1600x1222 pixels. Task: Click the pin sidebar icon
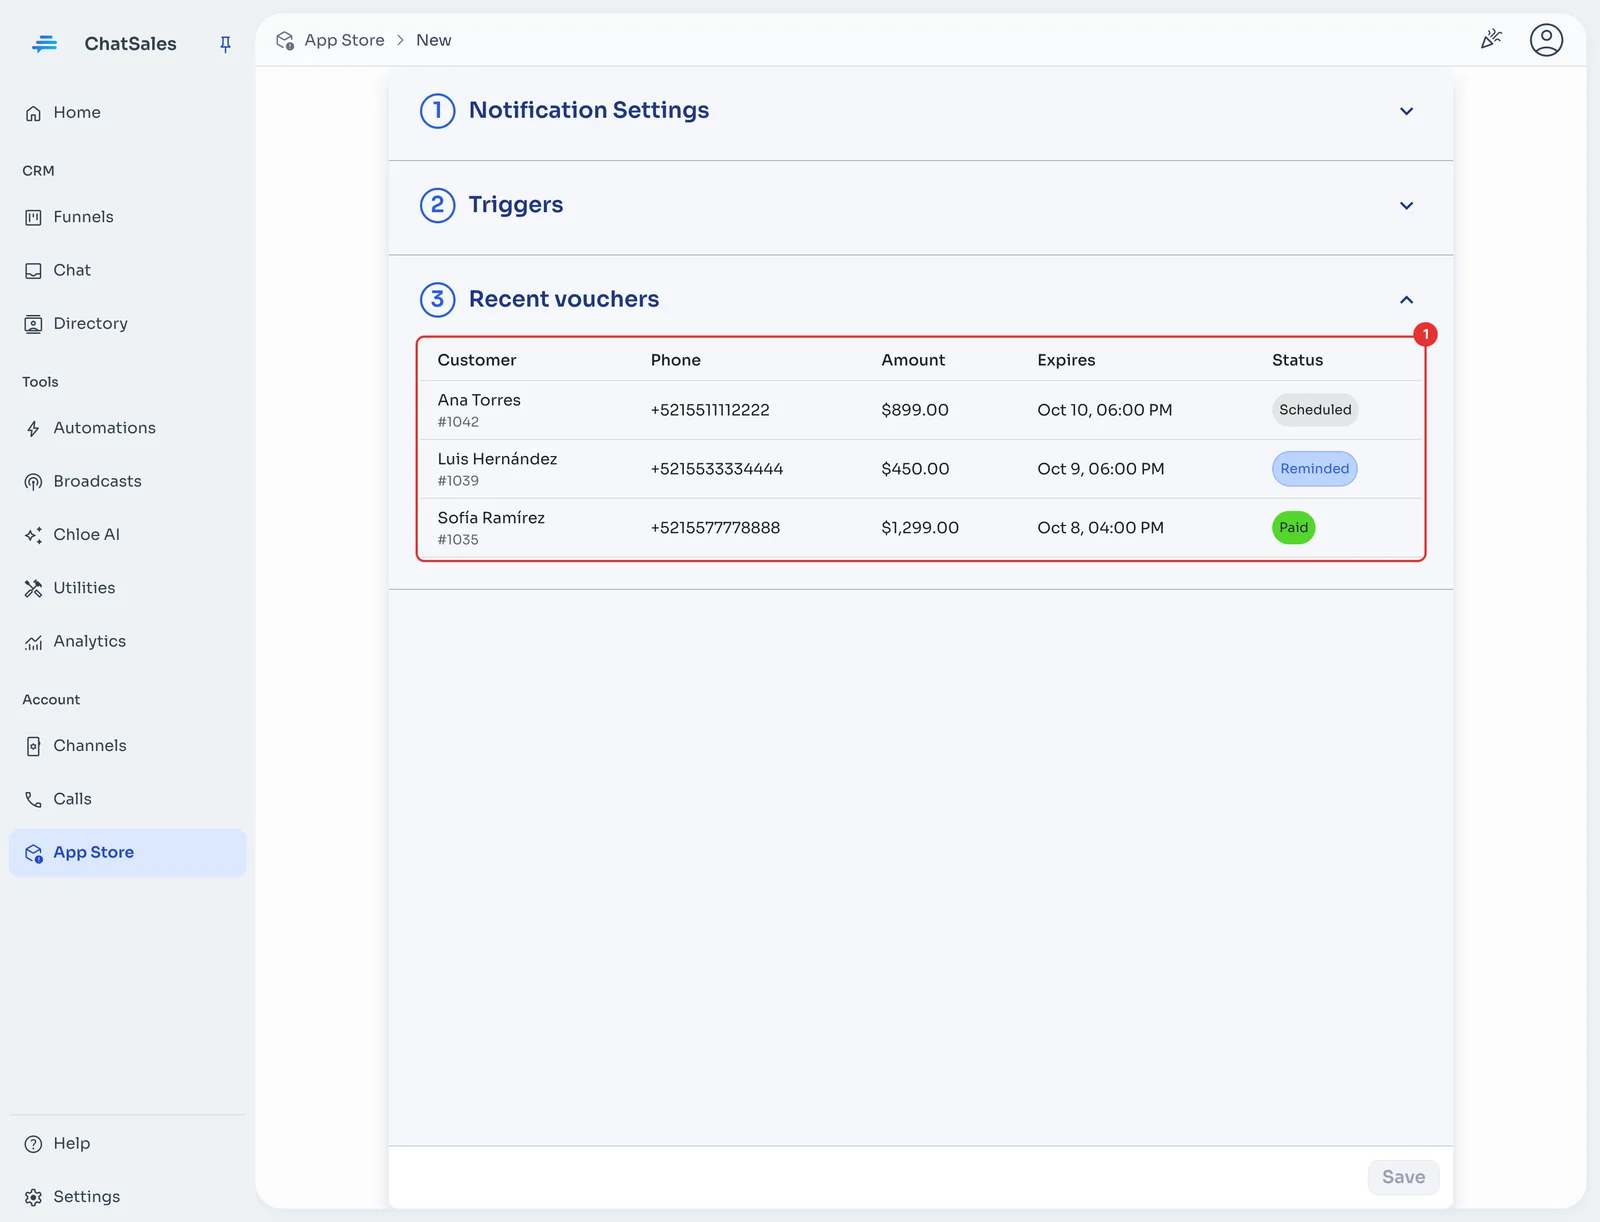pyautogui.click(x=225, y=44)
